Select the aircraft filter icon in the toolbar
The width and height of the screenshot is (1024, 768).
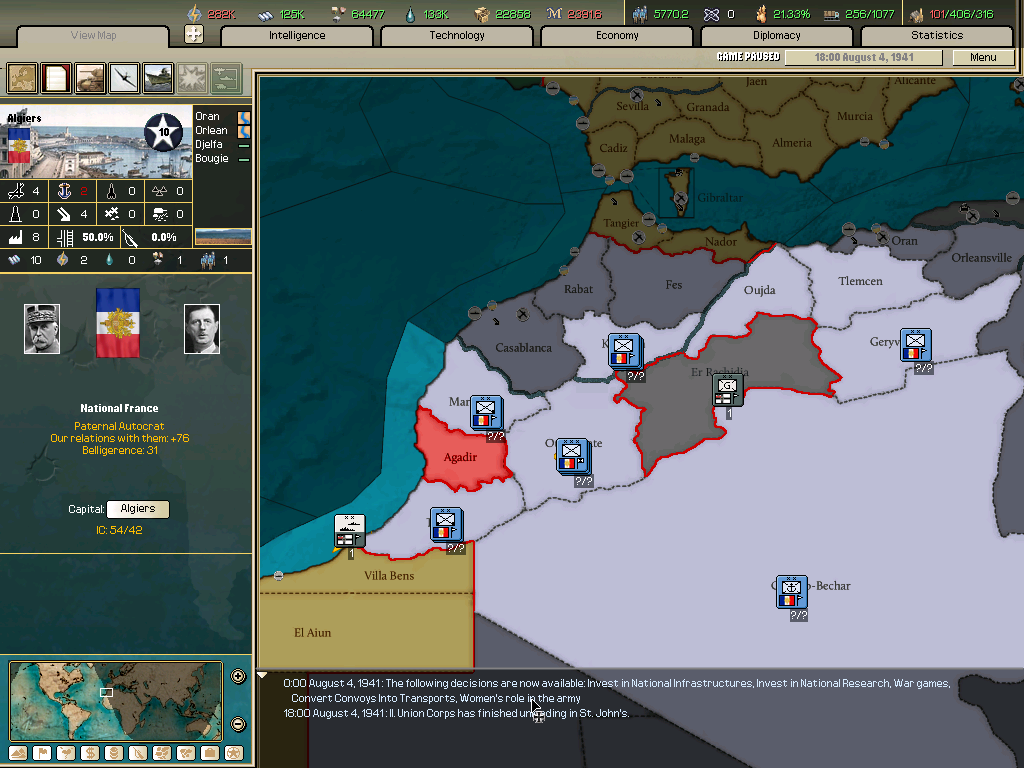click(123, 78)
